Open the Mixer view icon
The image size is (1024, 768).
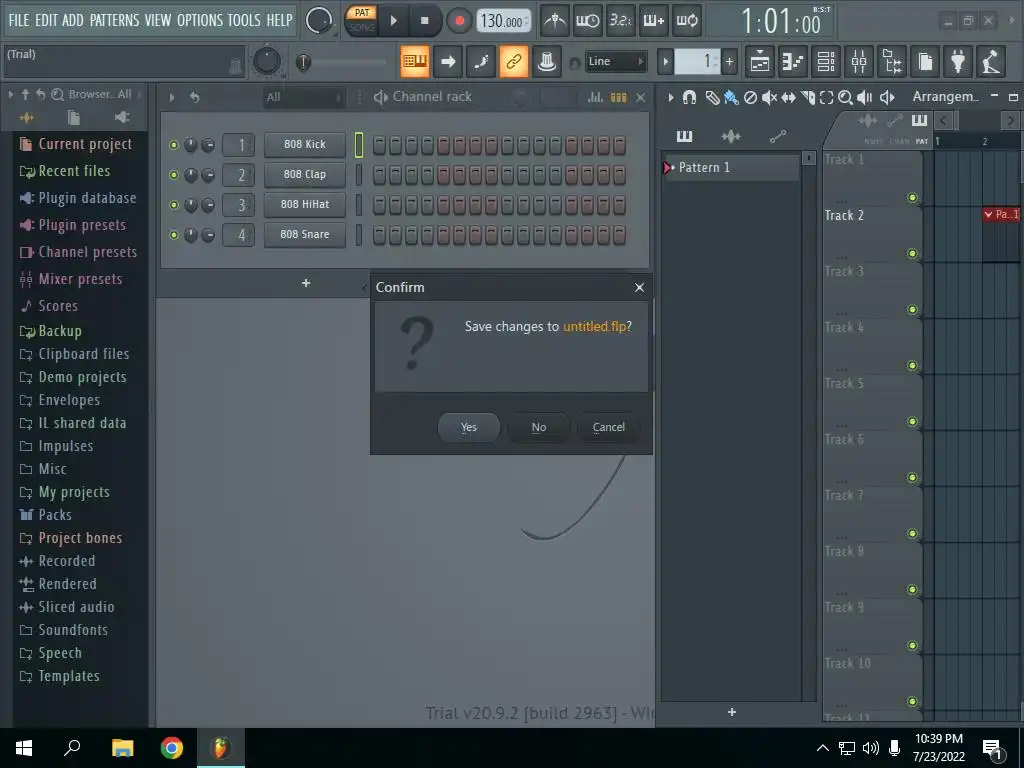click(x=859, y=61)
